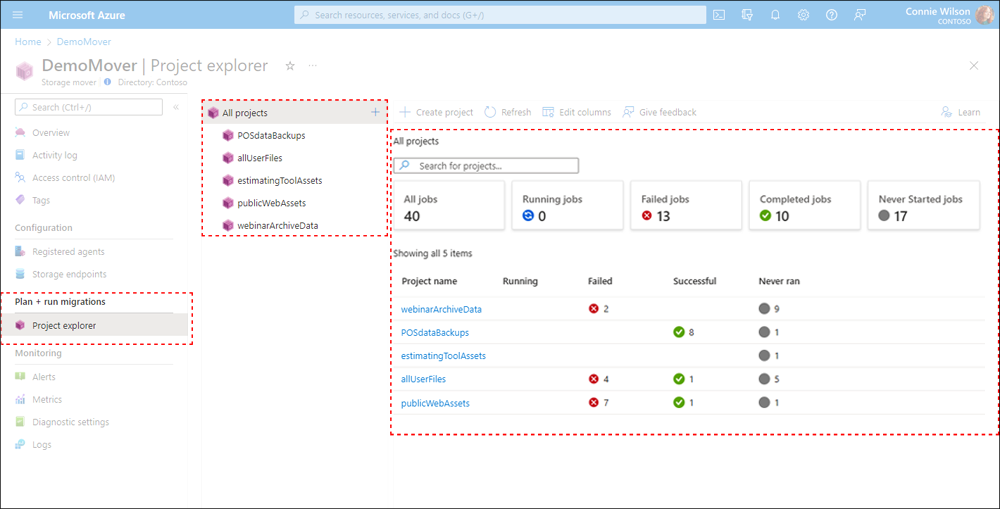1000x509 pixels.
Task: Sort by the Successful column header
Action: (695, 281)
